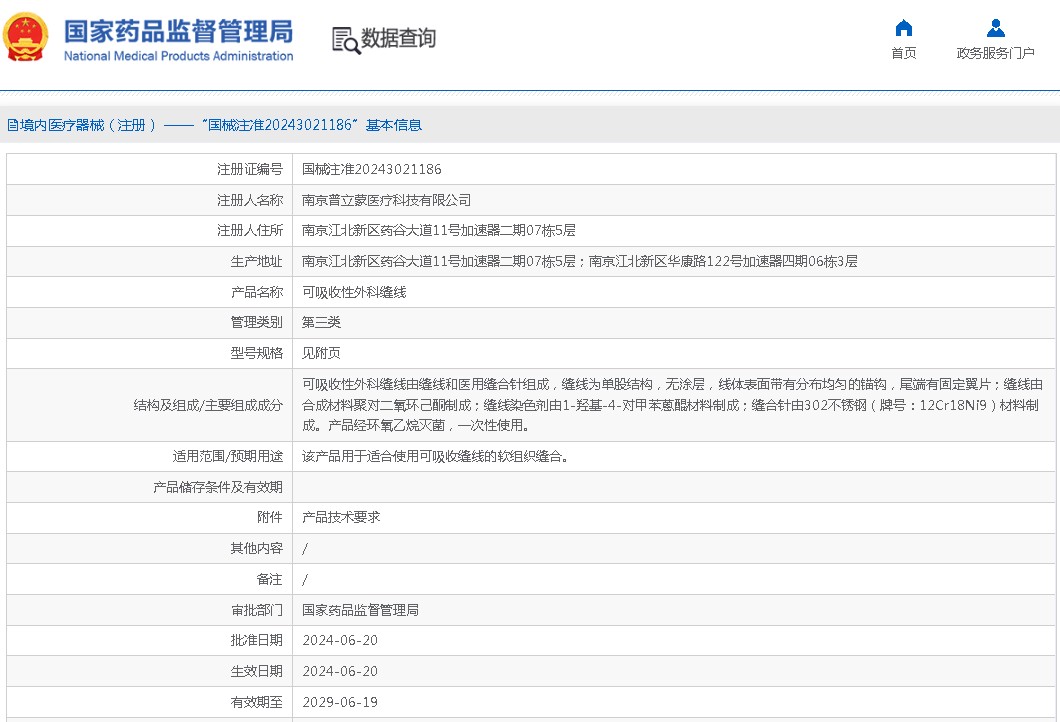Screen dimensions: 1060x722
Task: Select product name 可吸收性外科缝线
Action: point(354,292)
